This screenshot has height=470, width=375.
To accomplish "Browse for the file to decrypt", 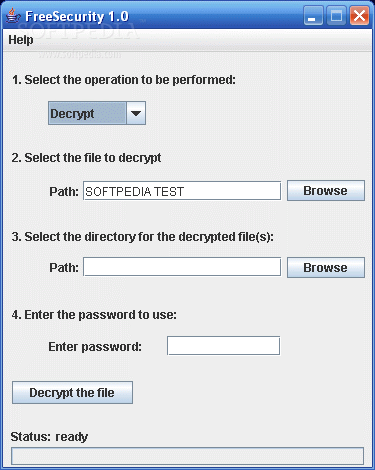I will 326,191.
